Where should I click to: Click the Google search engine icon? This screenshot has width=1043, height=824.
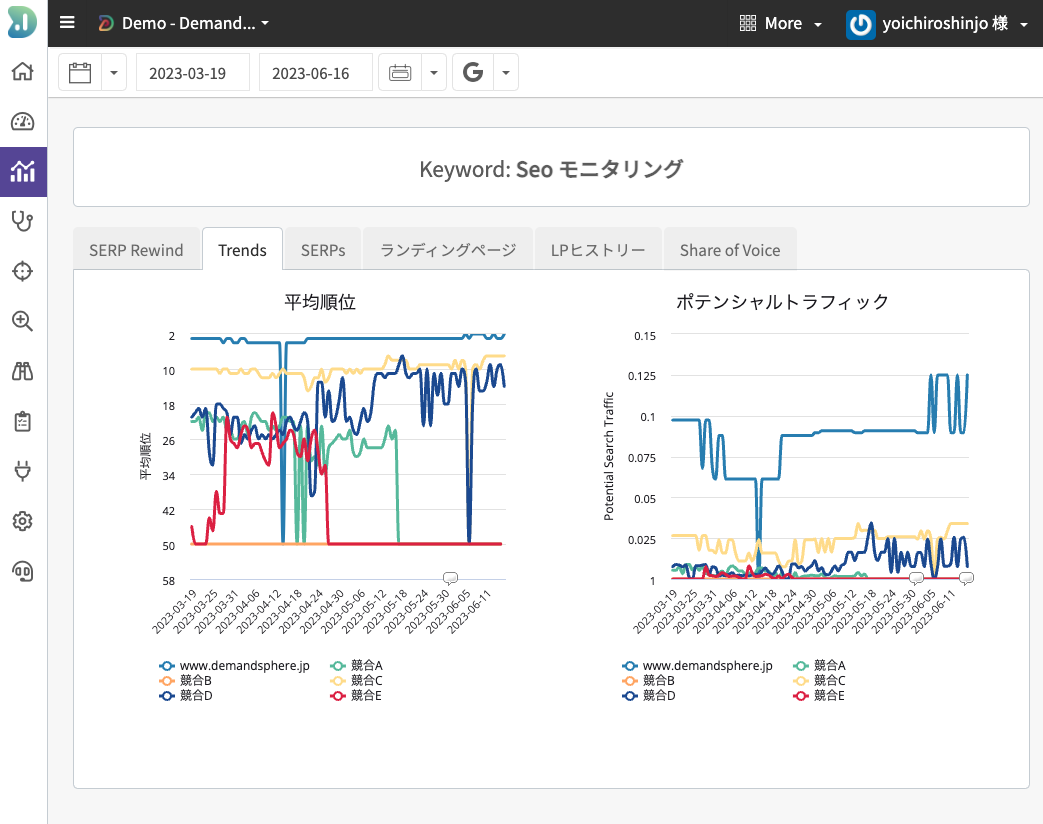tap(473, 72)
